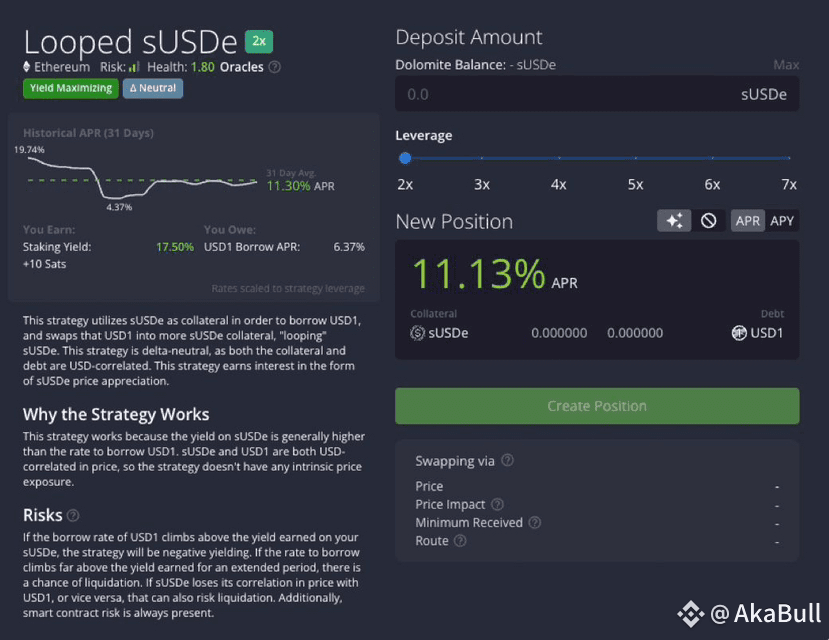
Task: Click the sUSDe collateral token icon
Action: point(418,333)
